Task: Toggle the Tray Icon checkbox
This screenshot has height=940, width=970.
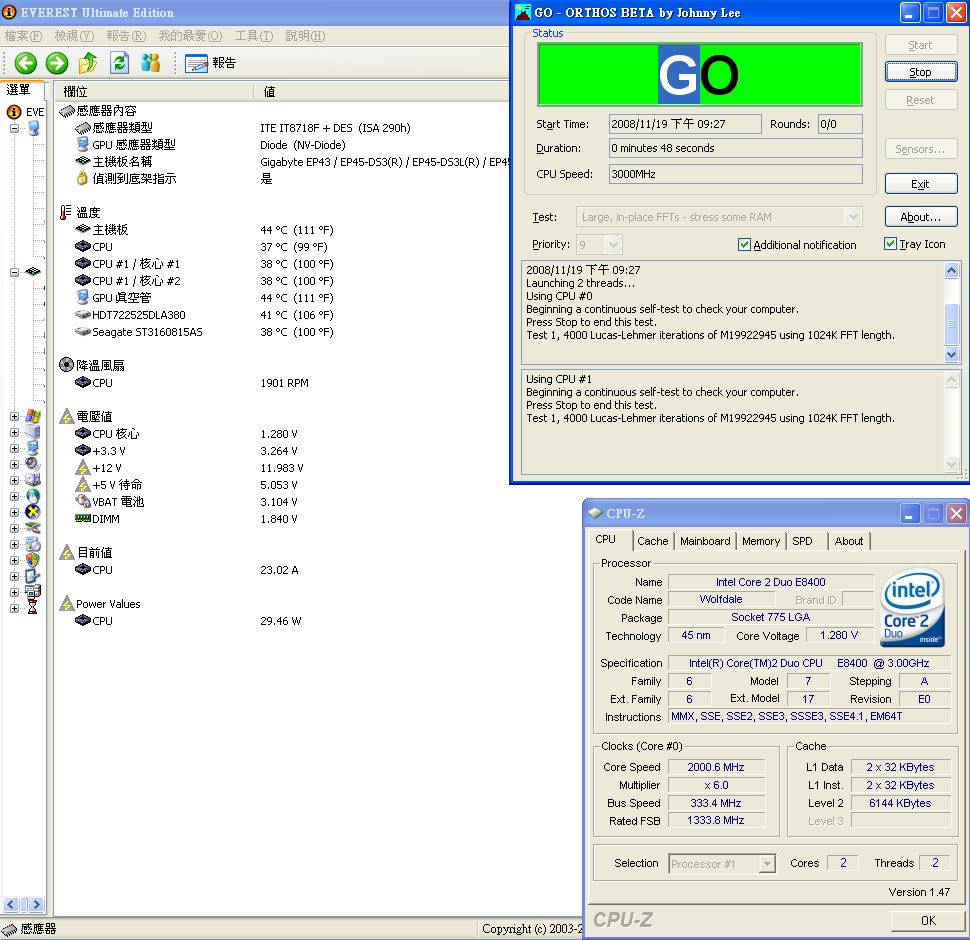Action: (x=890, y=244)
